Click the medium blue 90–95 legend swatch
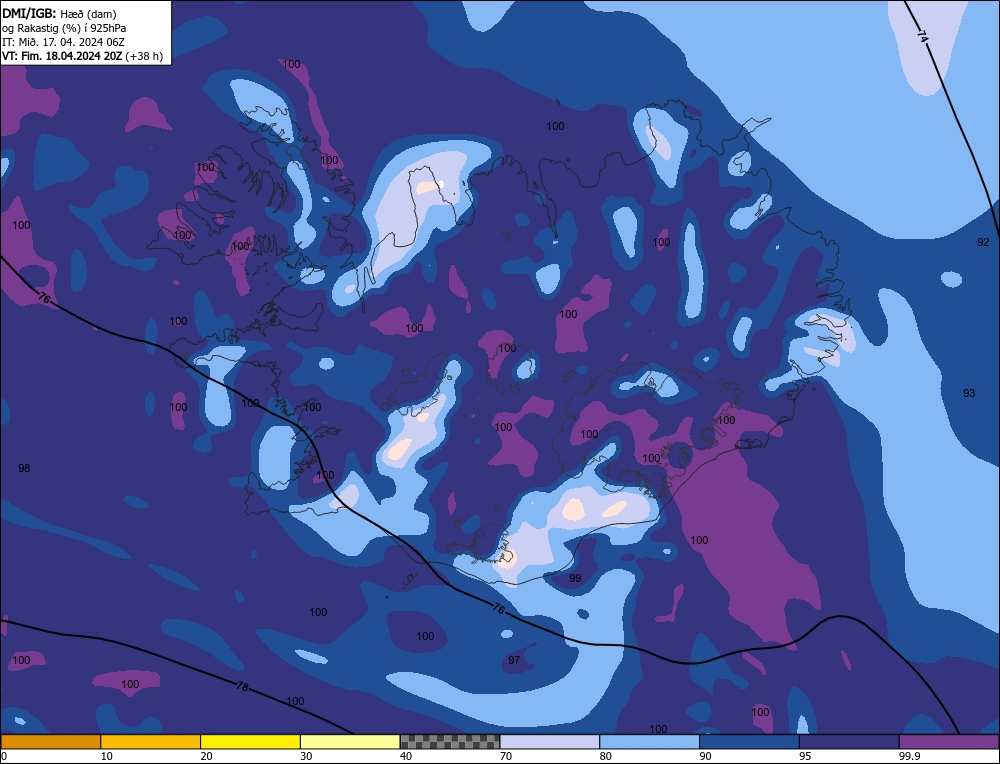 point(749,742)
